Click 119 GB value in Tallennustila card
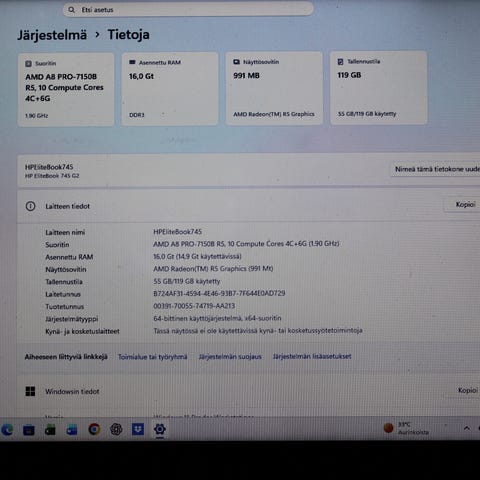 [x=349, y=75]
